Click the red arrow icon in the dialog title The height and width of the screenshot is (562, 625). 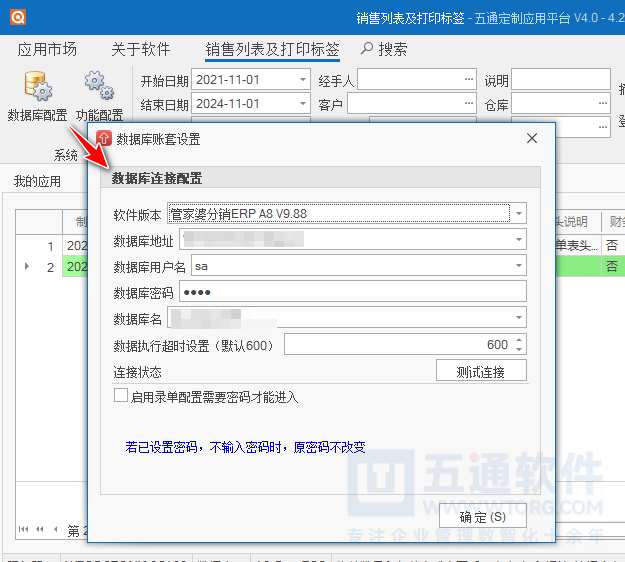pyautogui.click(x=104, y=138)
